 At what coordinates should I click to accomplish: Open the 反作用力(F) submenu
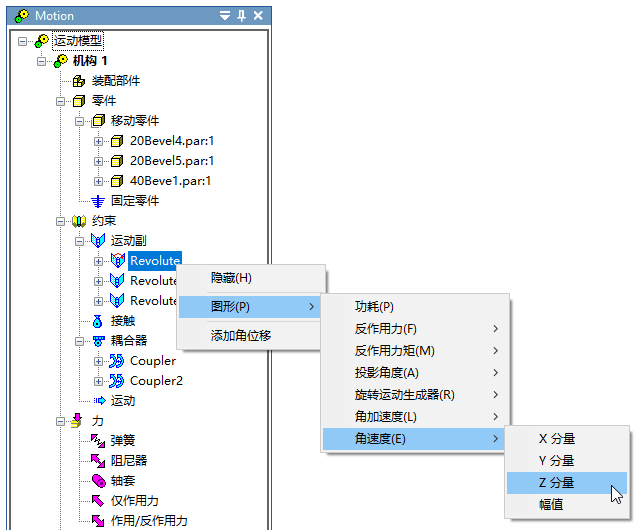tap(415, 329)
